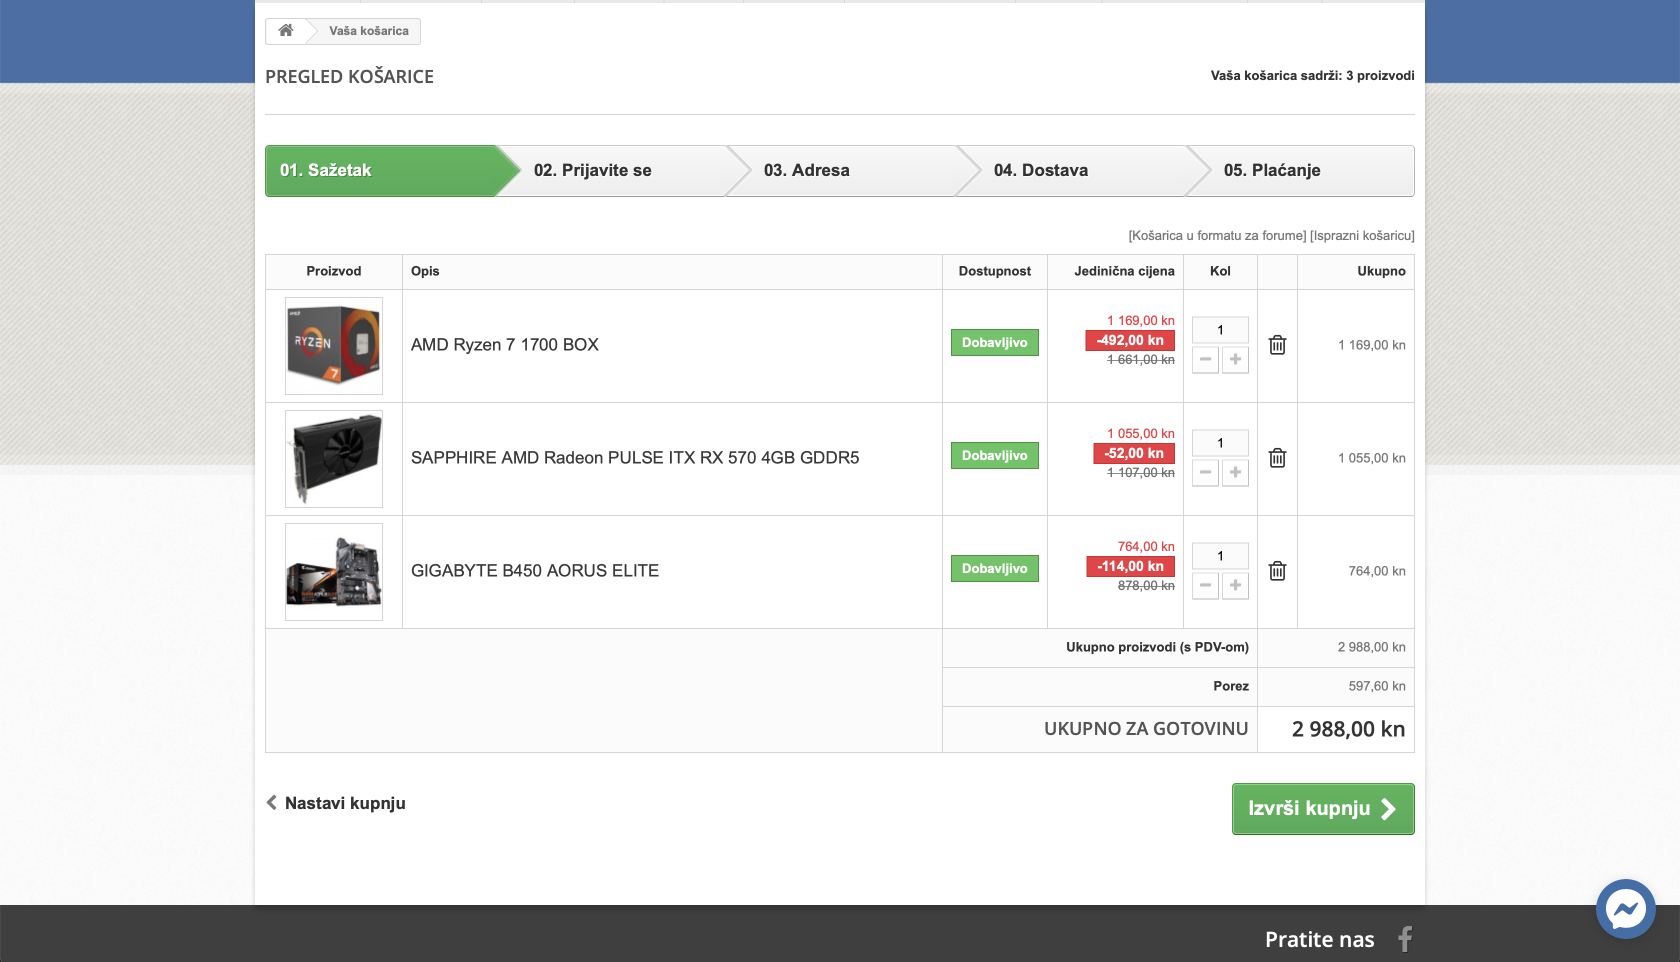
Task: Open the Facebook follow icon
Action: point(1405,939)
